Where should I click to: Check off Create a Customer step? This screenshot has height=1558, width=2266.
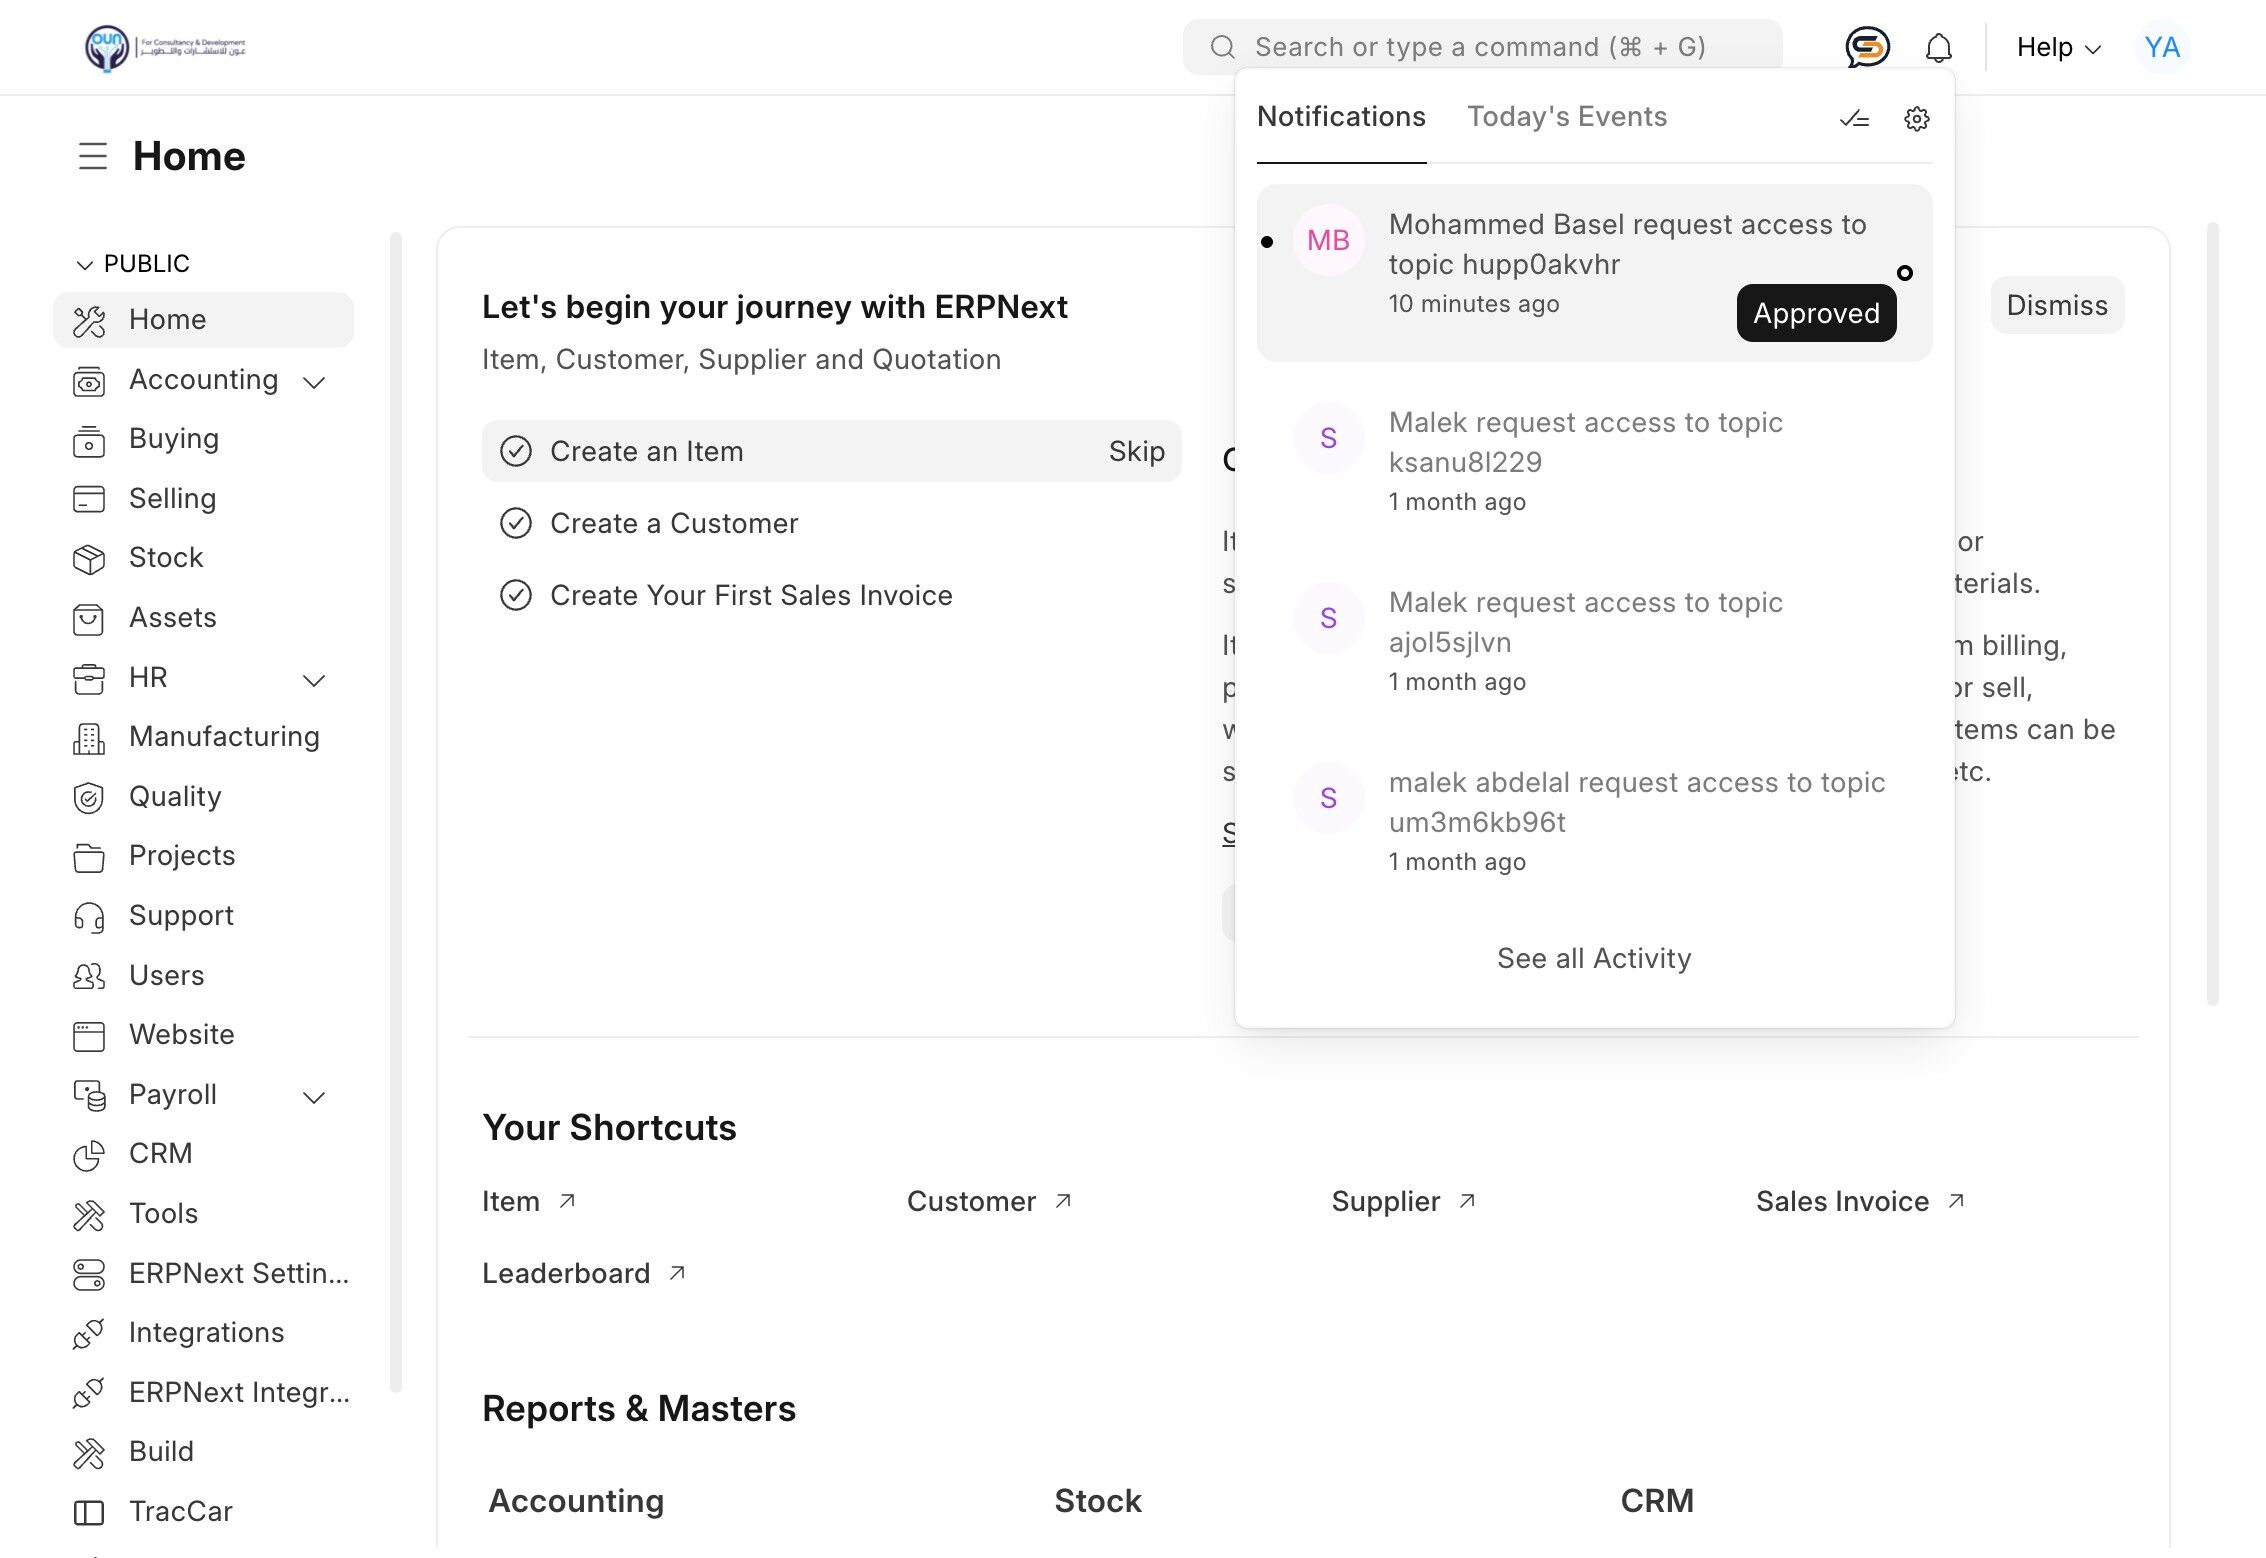(x=516, y=523)
